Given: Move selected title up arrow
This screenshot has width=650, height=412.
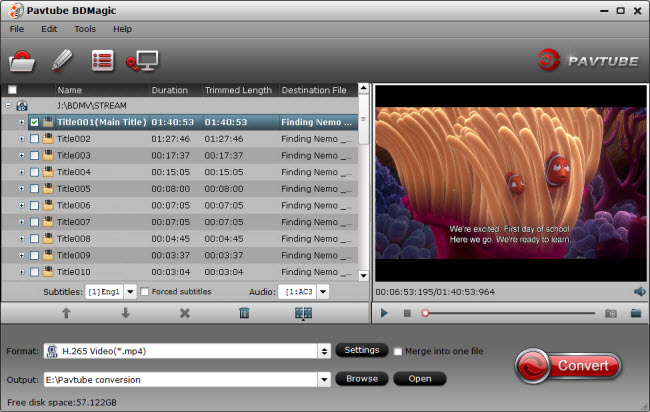Looking at the screenshot, I should click(x=66, y=313).
